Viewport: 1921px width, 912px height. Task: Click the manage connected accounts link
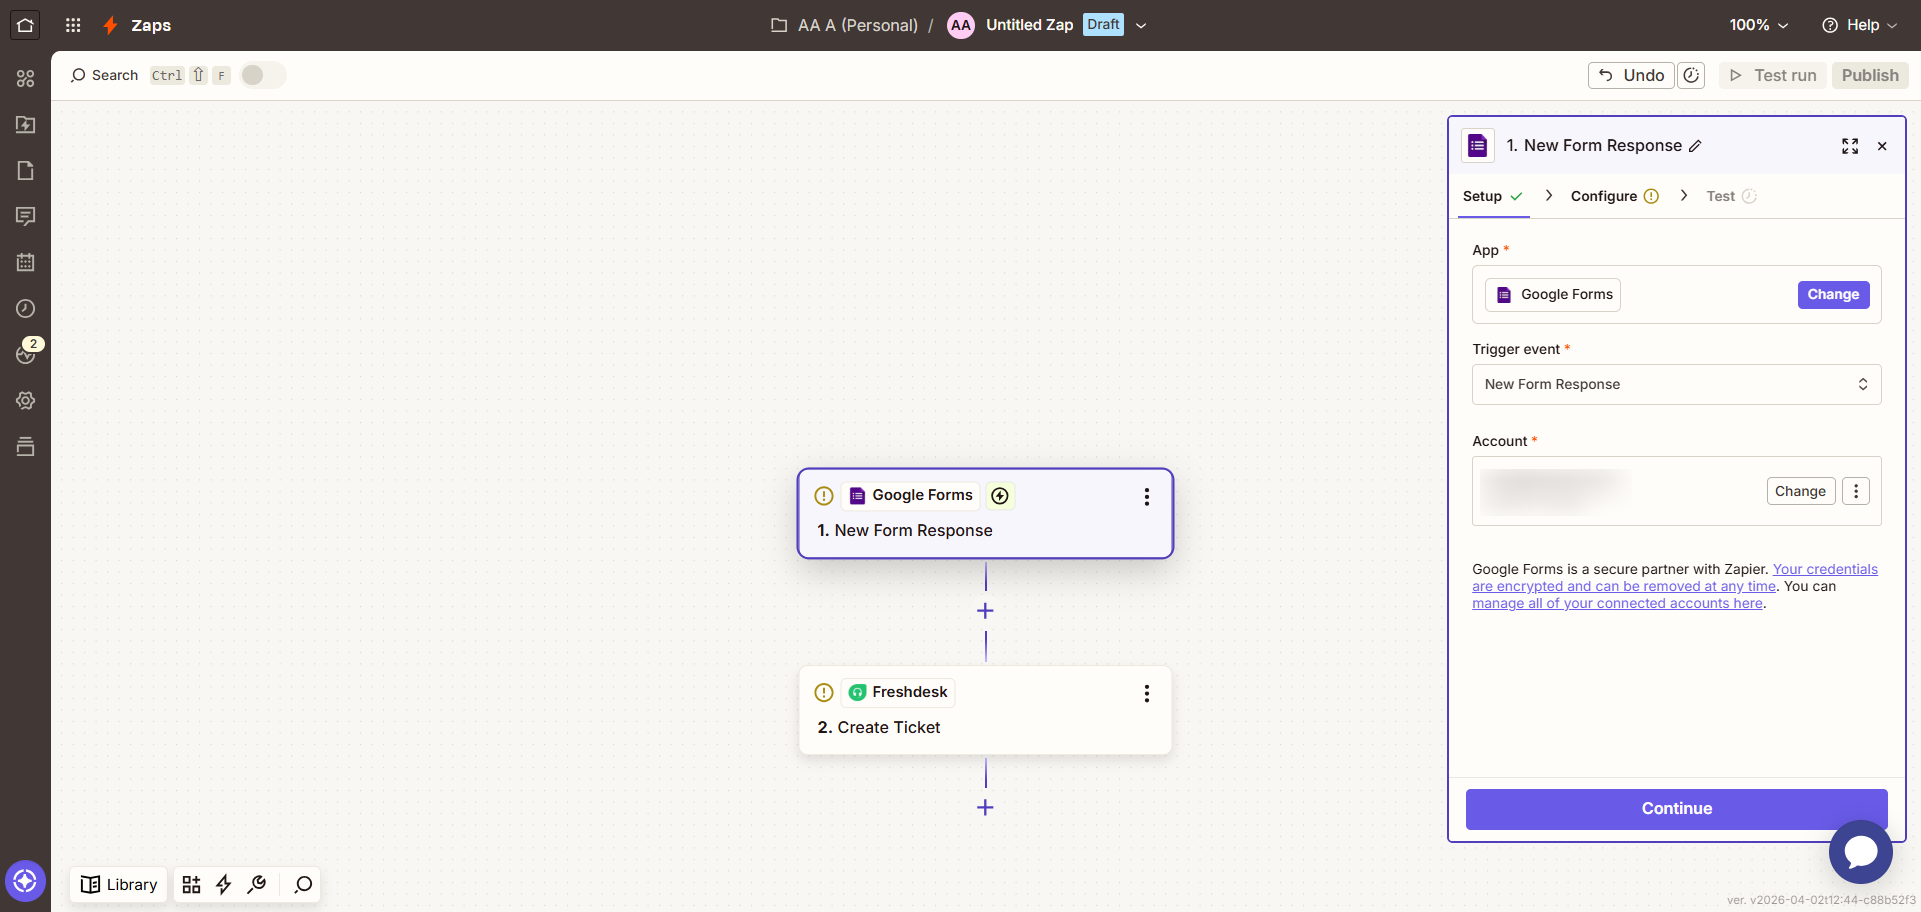click(x=1617, y=603)
